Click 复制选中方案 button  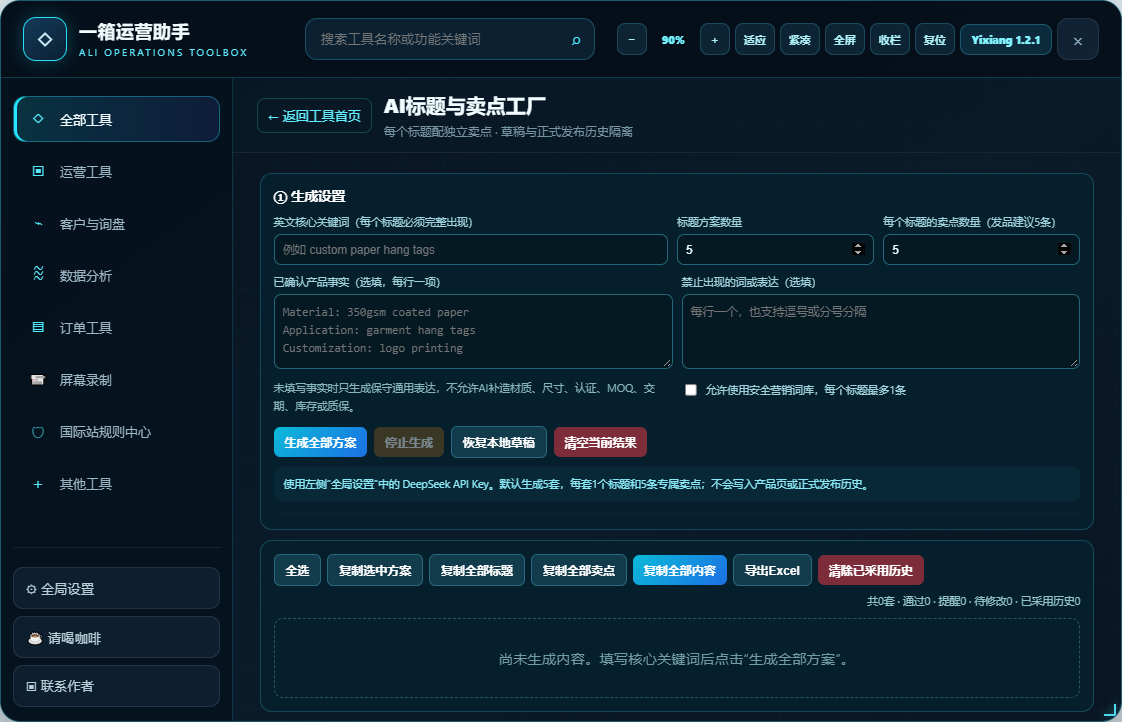375,570
